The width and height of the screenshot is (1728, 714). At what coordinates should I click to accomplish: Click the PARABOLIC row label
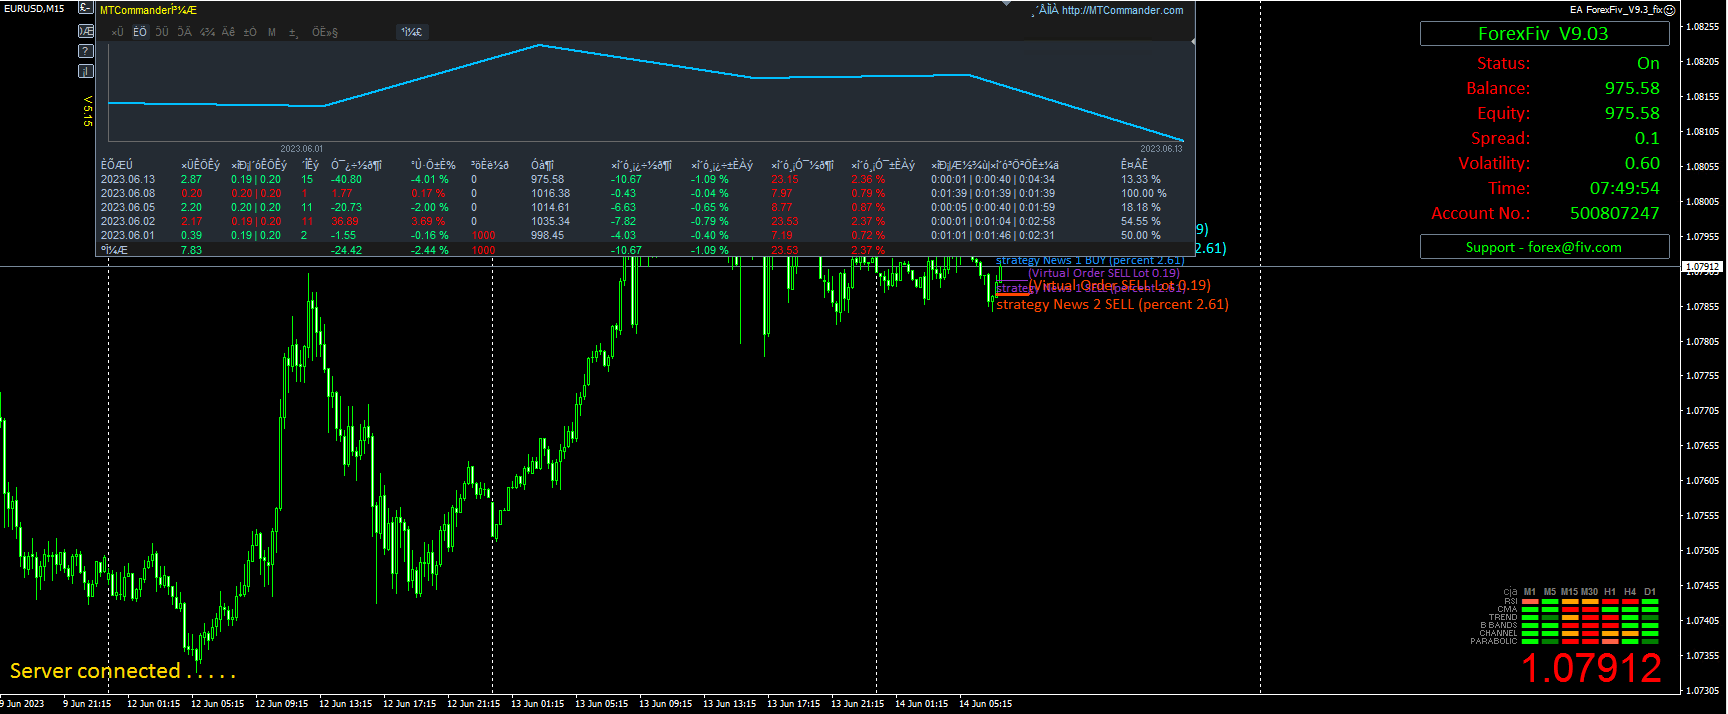(x=1493, y=641)
